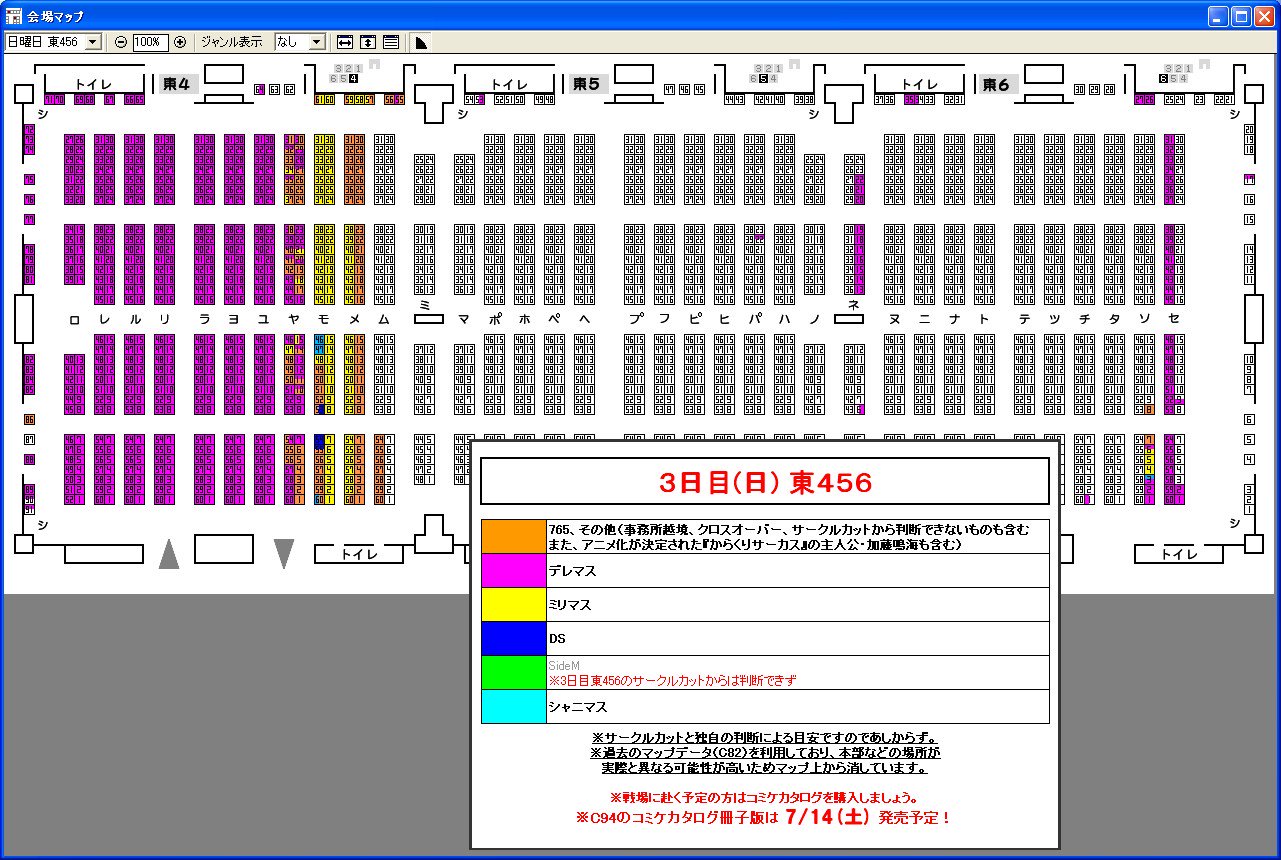1281x860 pixels.
Task: Click the ミリマス legend text
Action: (x=570, y=604)
